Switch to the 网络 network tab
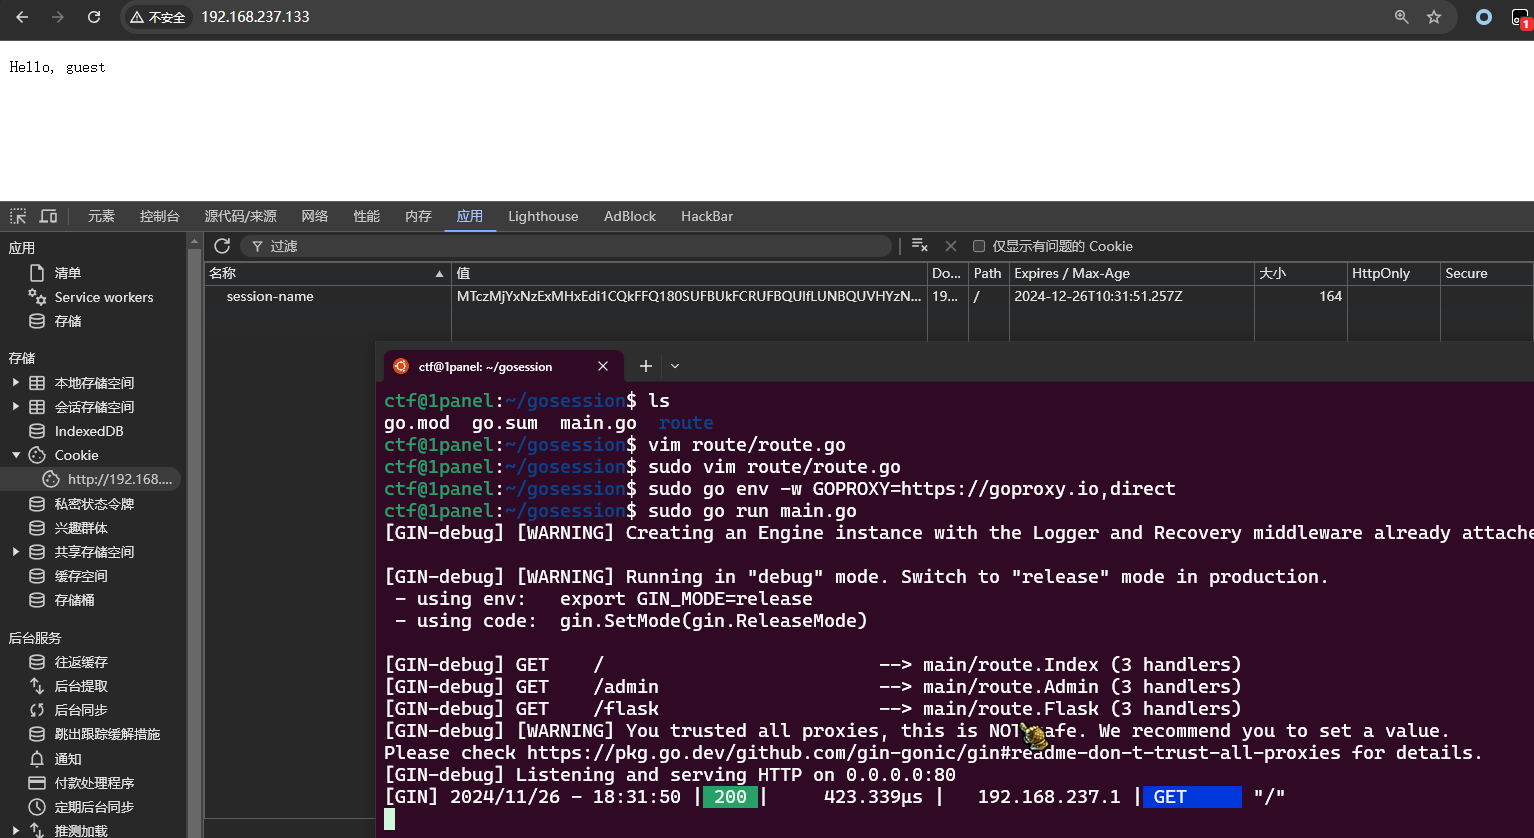The width and height of the screenshot is (1534, 838). tap(314, 216)
